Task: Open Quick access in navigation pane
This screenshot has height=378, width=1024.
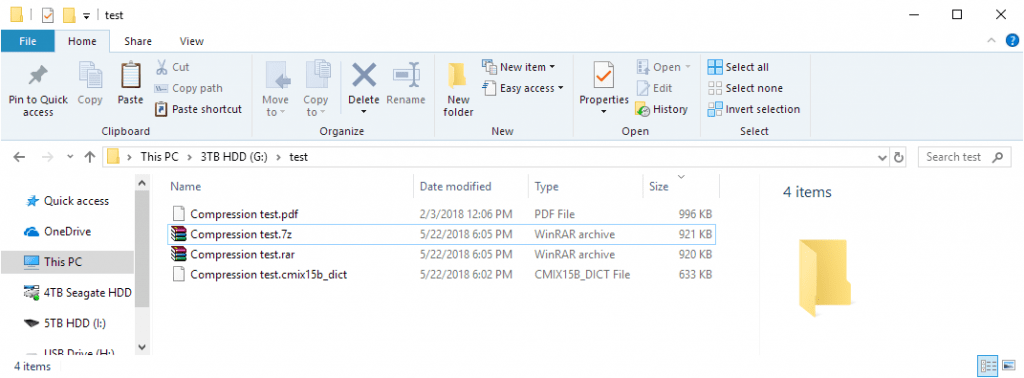Action: click(x=67, y=201)
